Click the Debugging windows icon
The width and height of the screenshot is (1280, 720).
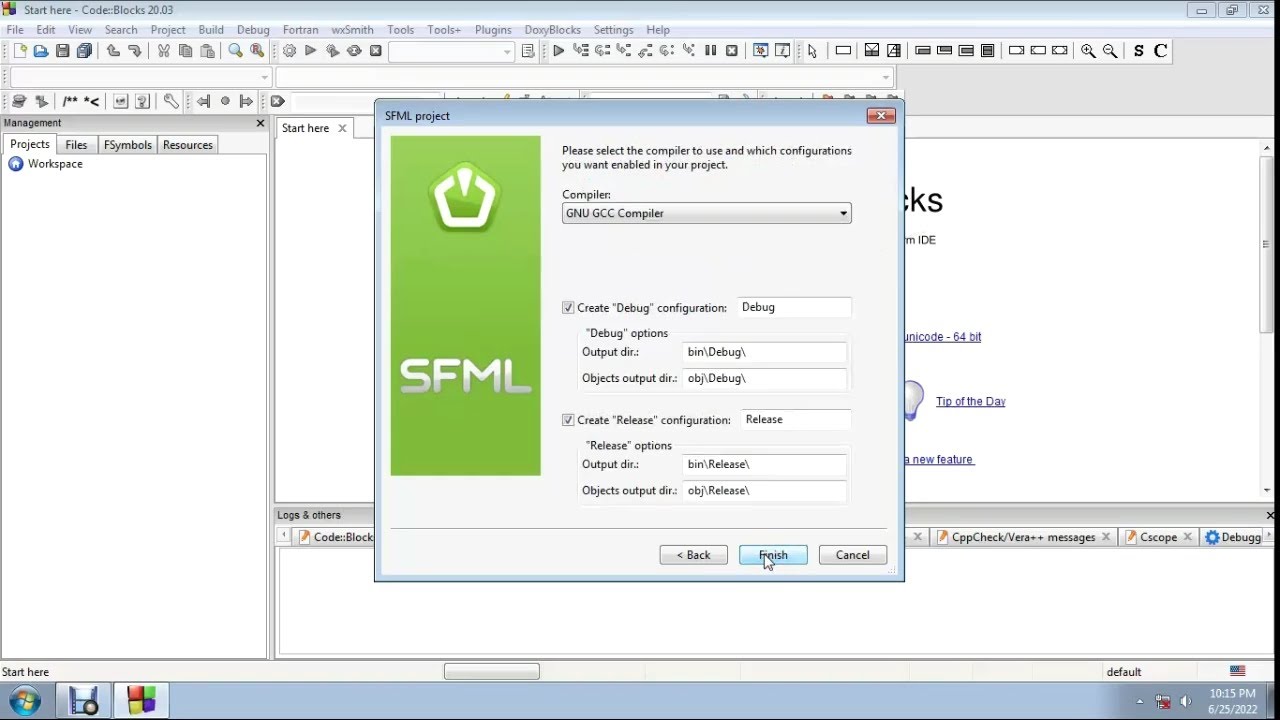761,51
